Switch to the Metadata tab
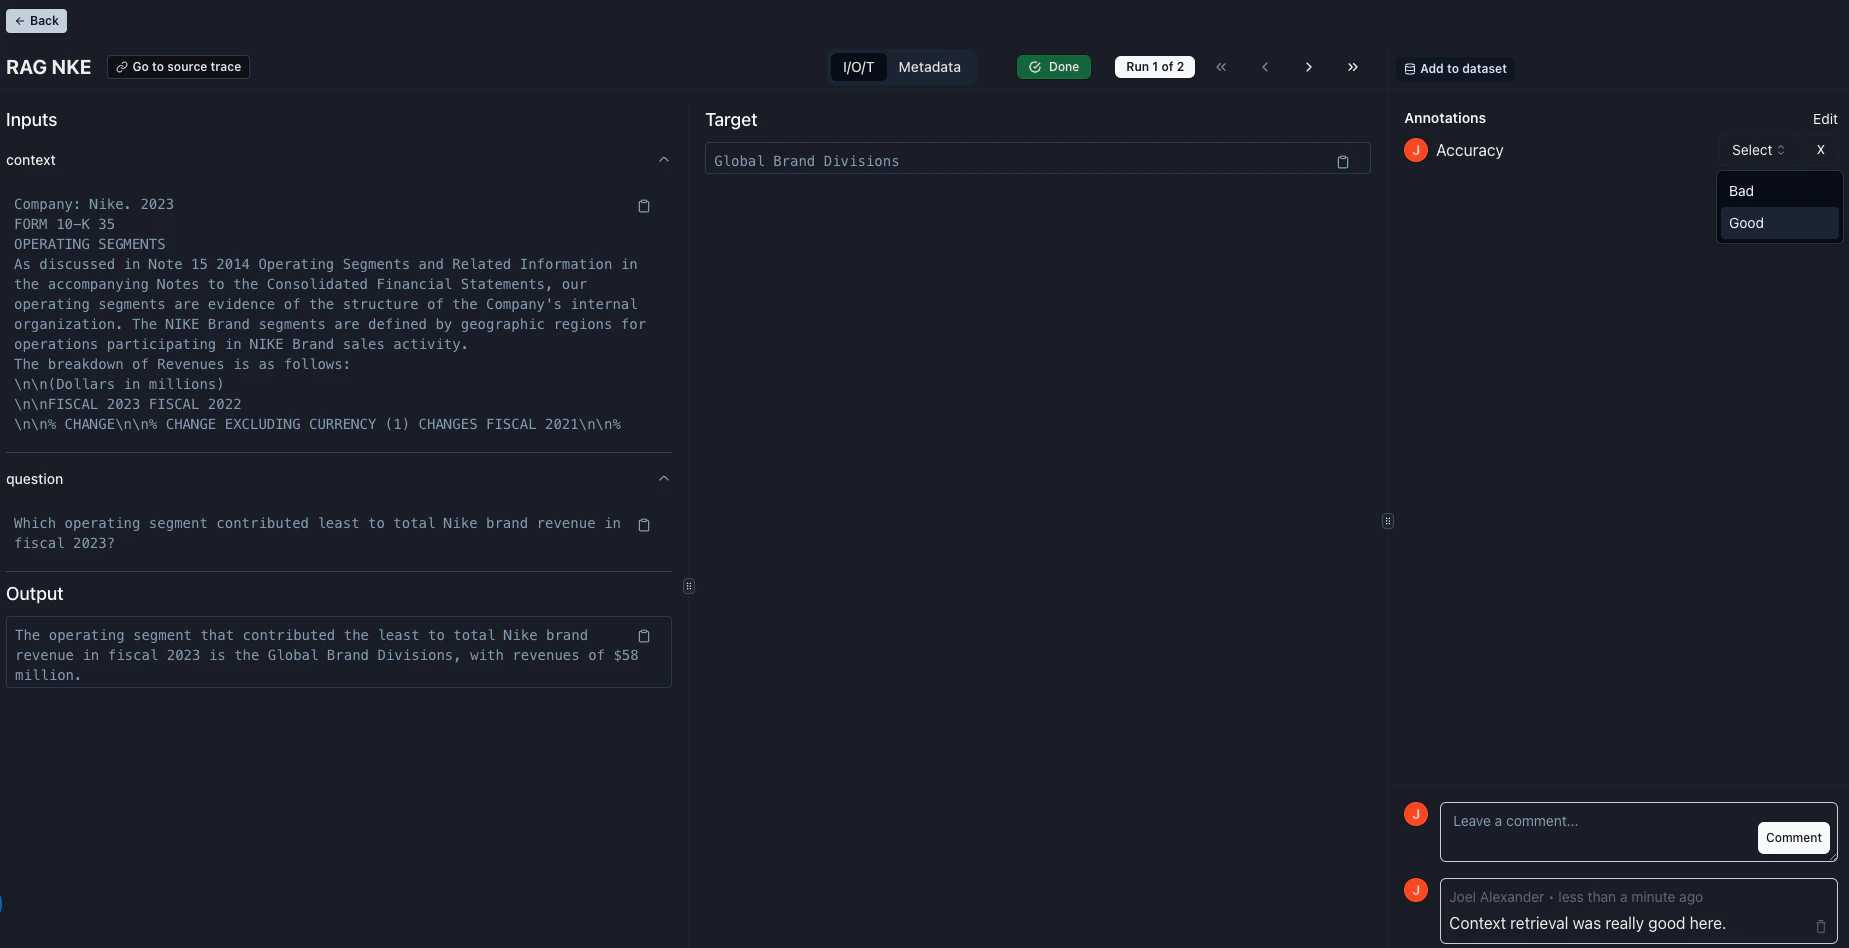1849x948 pixels. click(929, 67)
